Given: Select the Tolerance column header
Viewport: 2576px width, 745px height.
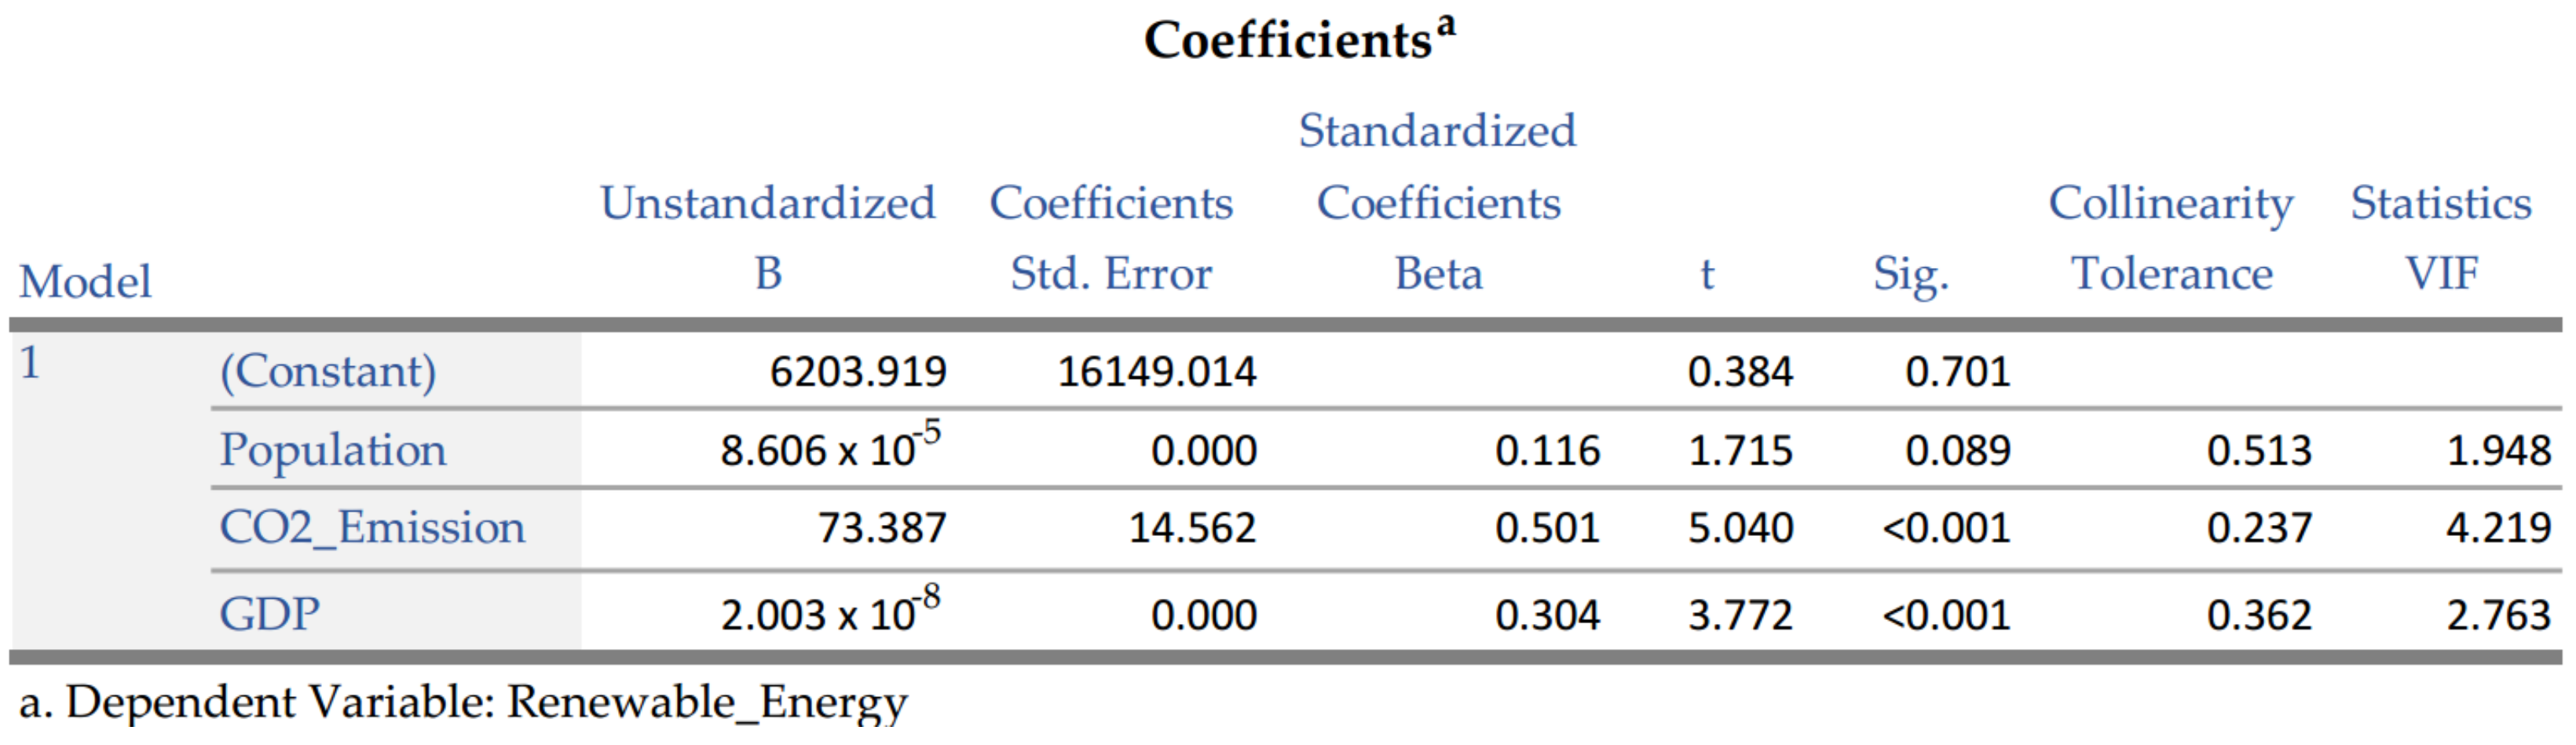Looking at the screenshot, I should (x=2171, y=274).
